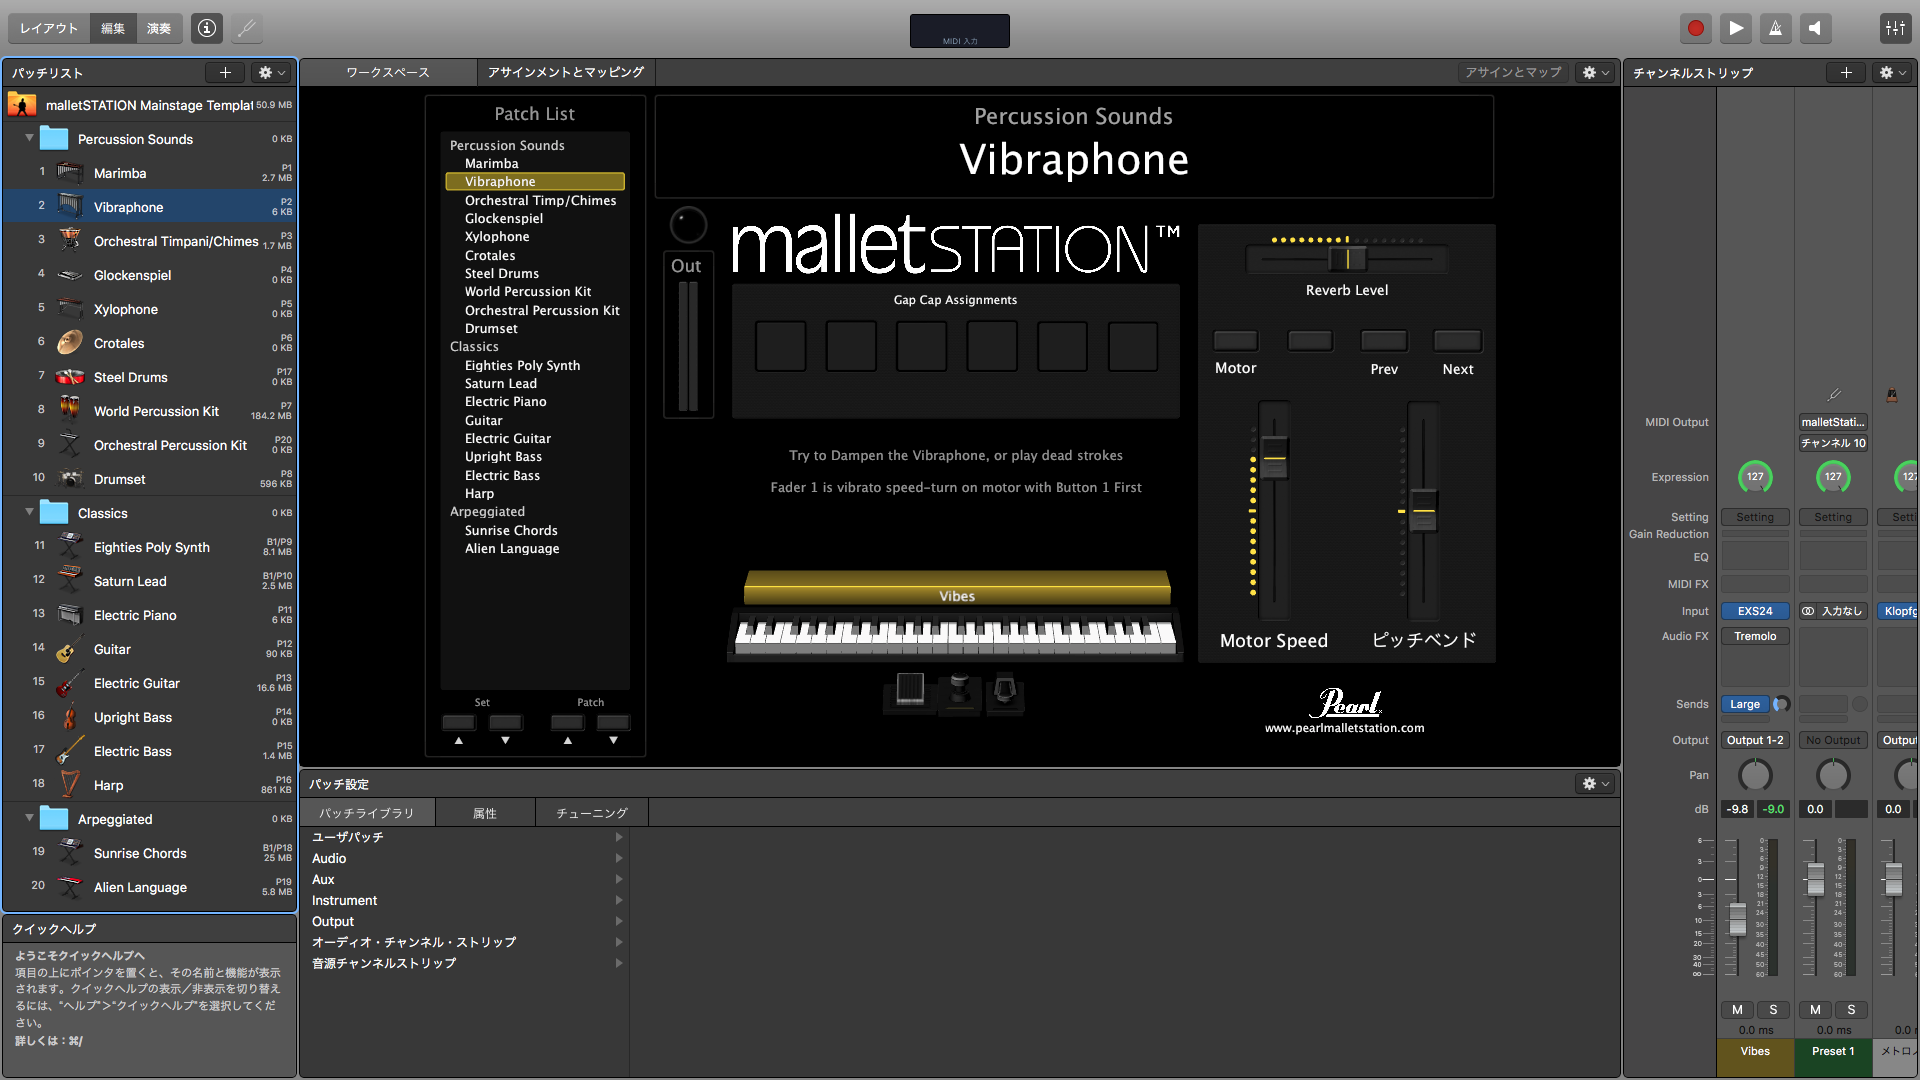This screenshot has width=1920, height=1080.
Task: Click the Patch down arrow button
Action: pos(613,723)
